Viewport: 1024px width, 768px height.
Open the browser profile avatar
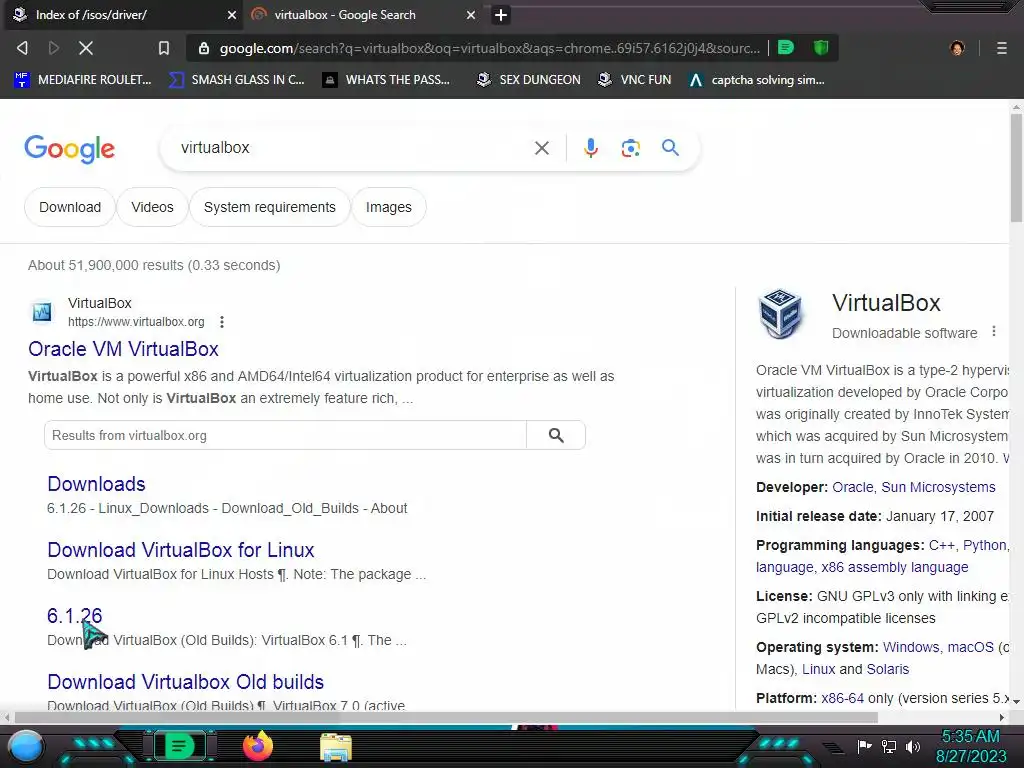[957, 48]
